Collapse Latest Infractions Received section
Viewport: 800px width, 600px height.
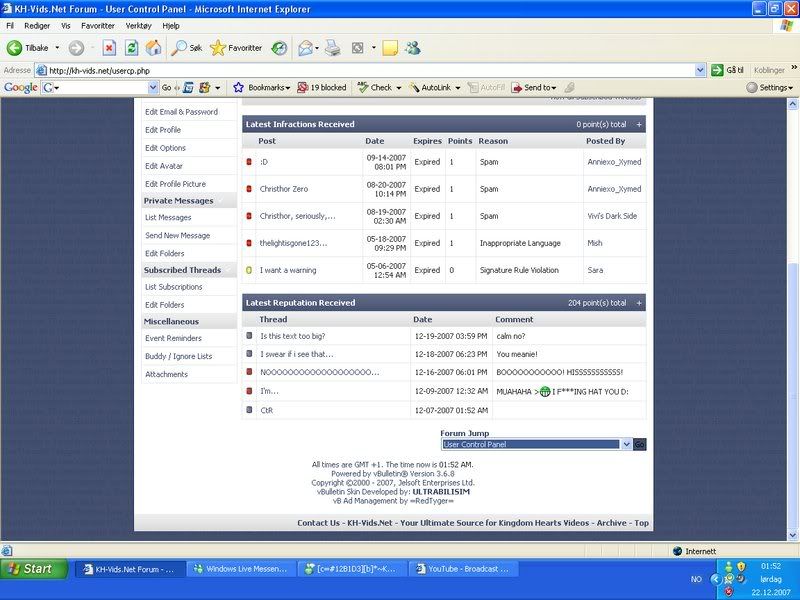[639, 124]
